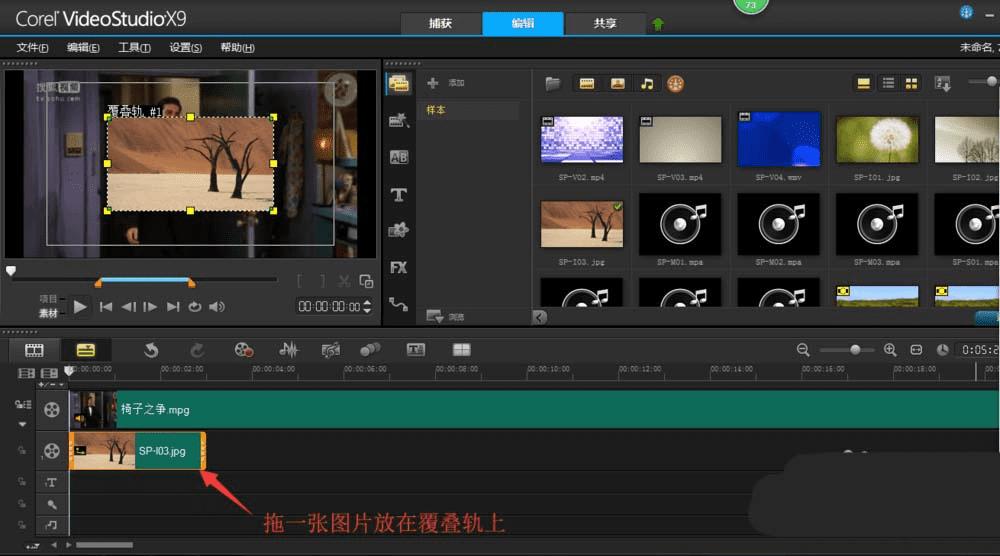Screen dimensions: 1000x556
Task: Open the Graphic library icon
Action: coord(399,230)
